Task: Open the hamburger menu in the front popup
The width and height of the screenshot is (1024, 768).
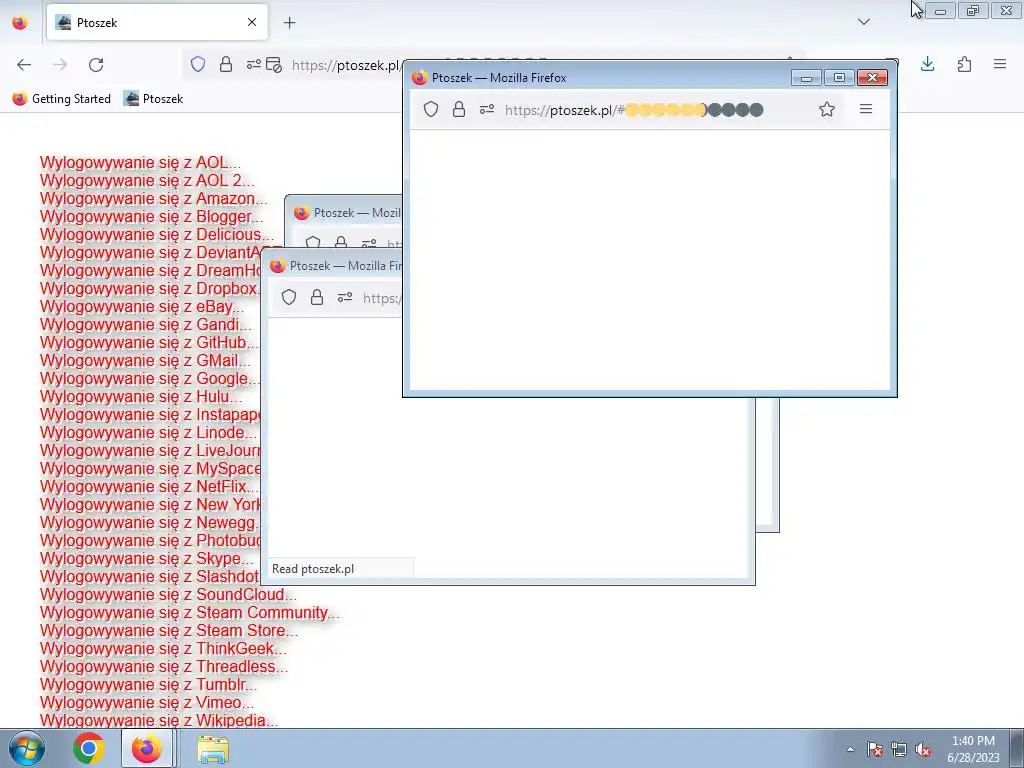Action: pyautogui.click(x=866, y=109)
